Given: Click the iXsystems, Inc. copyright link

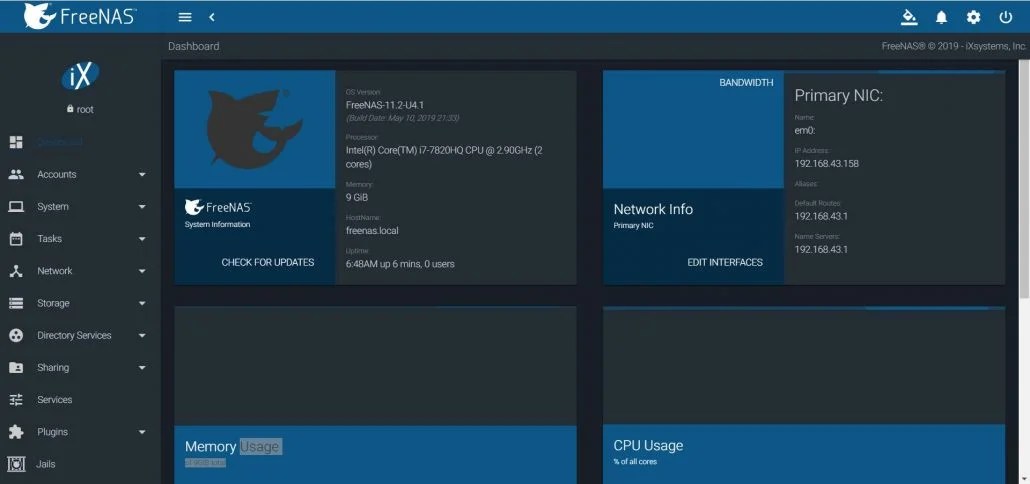Looking at the screenshot, I should [x=995, y=46].
